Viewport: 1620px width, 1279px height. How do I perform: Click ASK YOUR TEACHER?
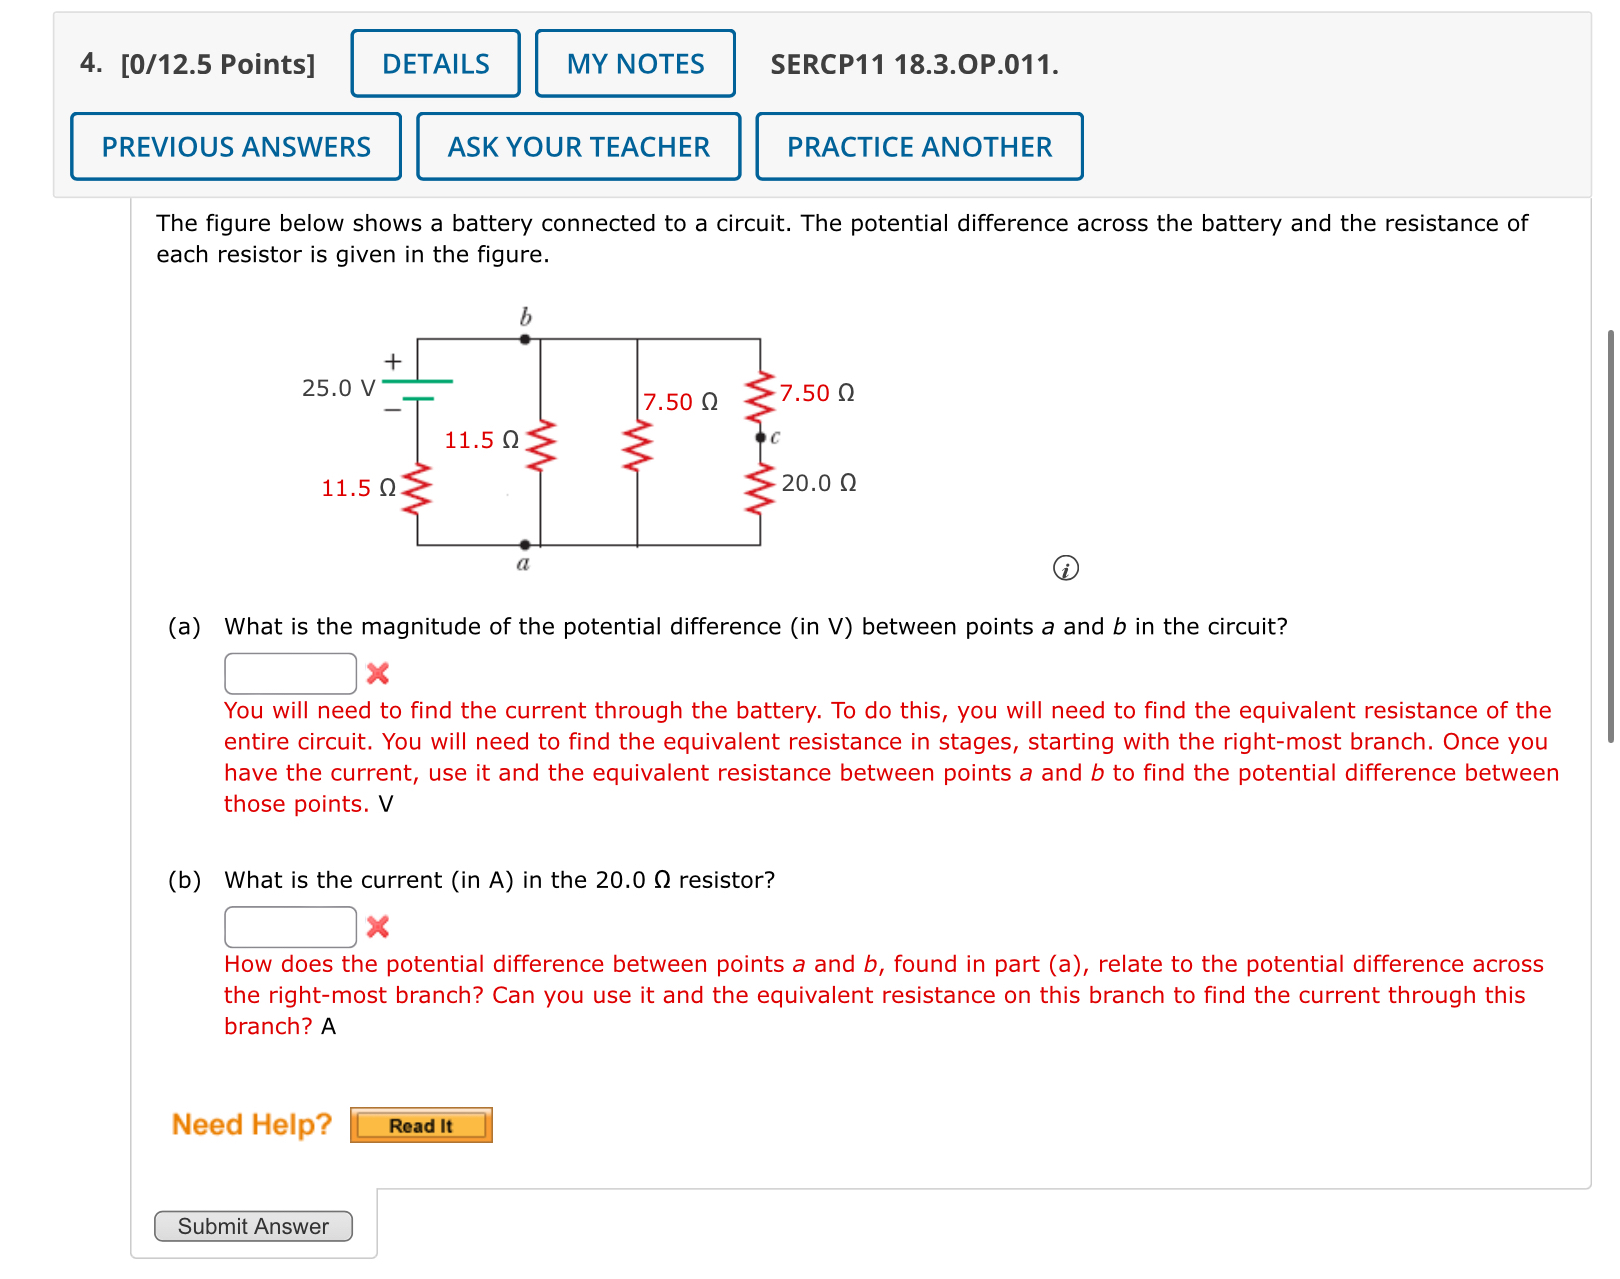578,146
